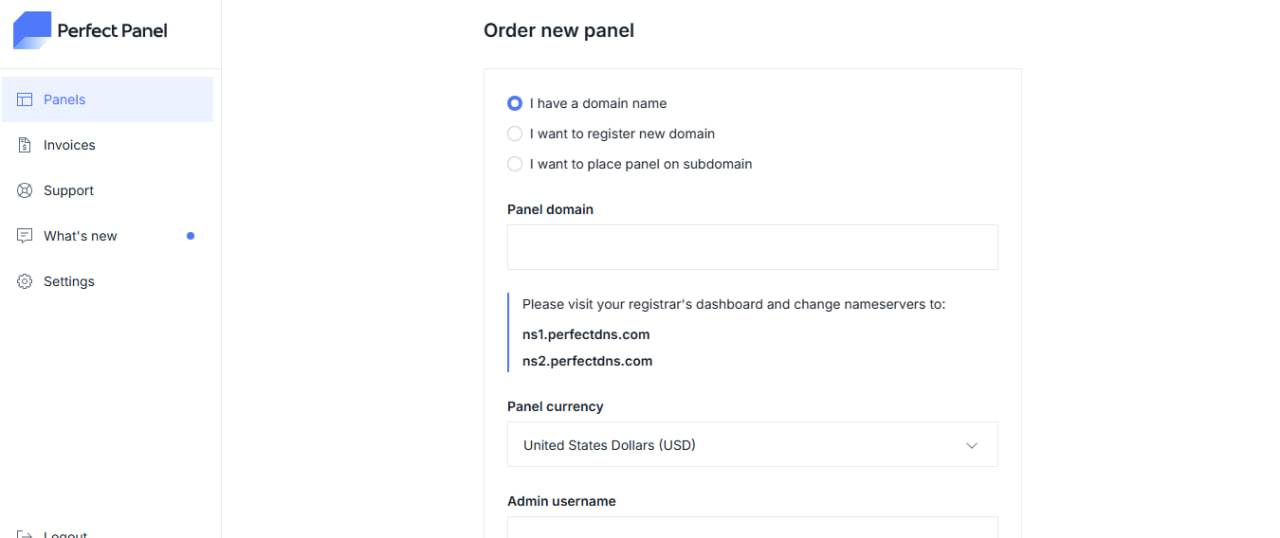Image resolution: width=1280 pixels, height=538 pixels.
Task: Open the Invoices menu item
Action: (69, 145)
